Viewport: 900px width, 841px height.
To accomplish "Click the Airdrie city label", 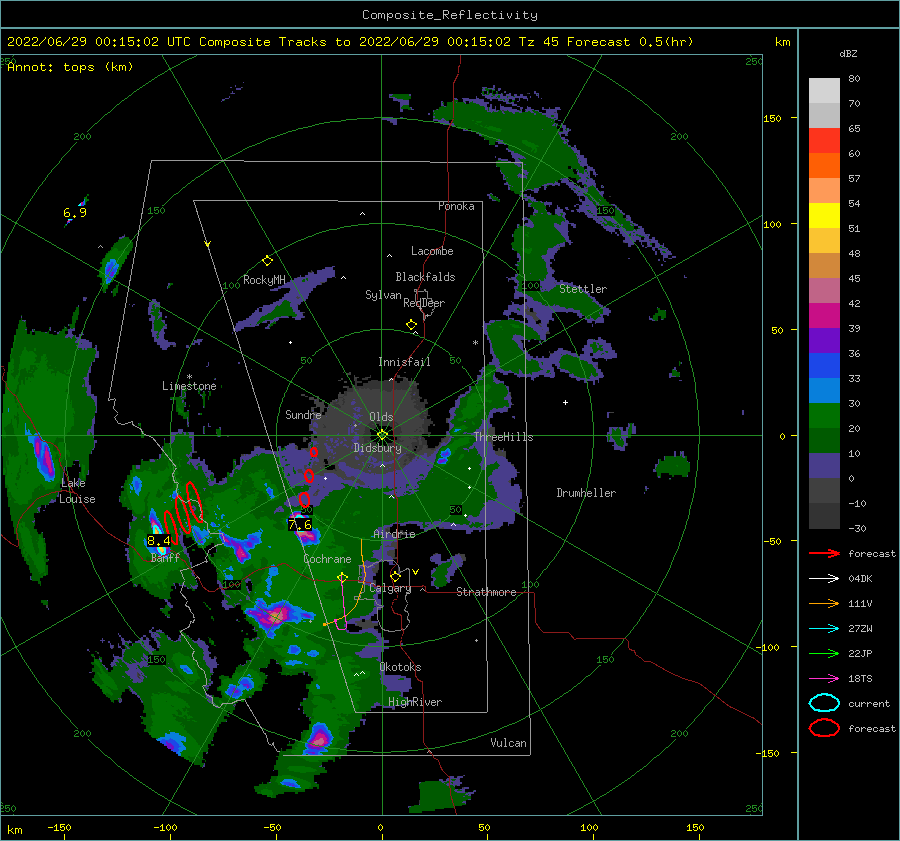I will (x=394, y=534).
